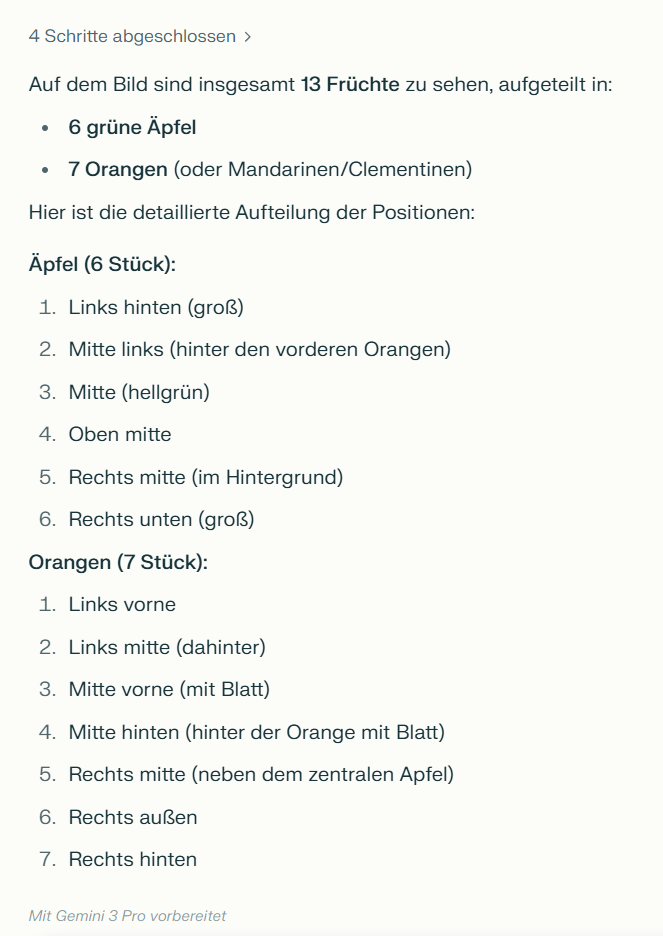The width and height of the screenshot is (663, 936).
Task: Open the "4 Schritte abgeschlossen" summary text
Action: tap(132, 37)
